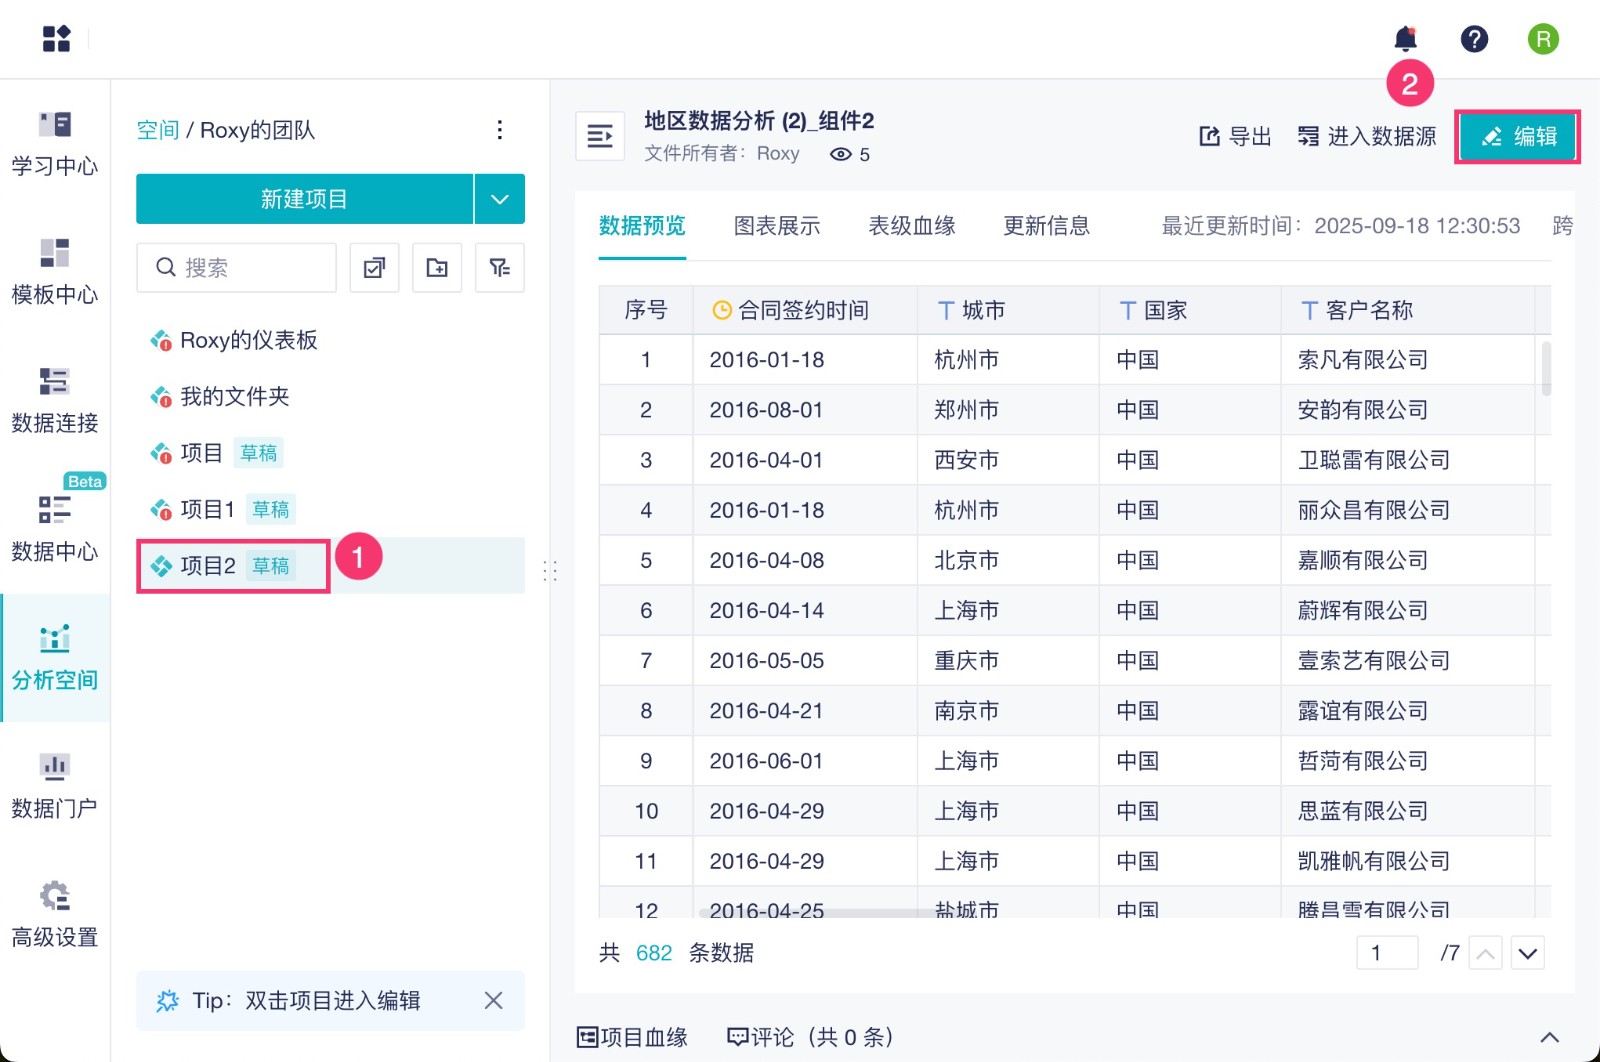Close the double-click tip banner
This screenshot has height=1062, width=1600.
coord(493,1000)
